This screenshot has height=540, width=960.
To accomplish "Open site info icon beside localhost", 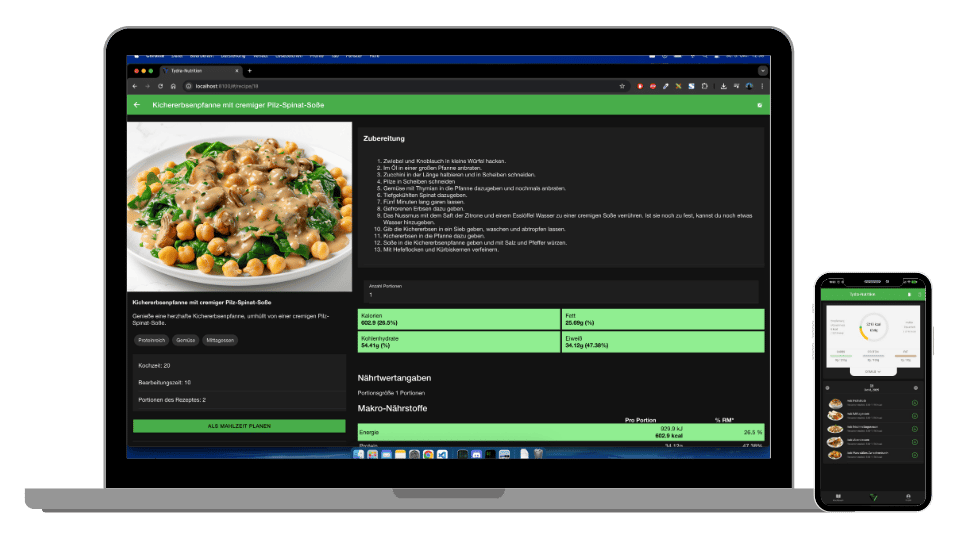I will (189, 86).
